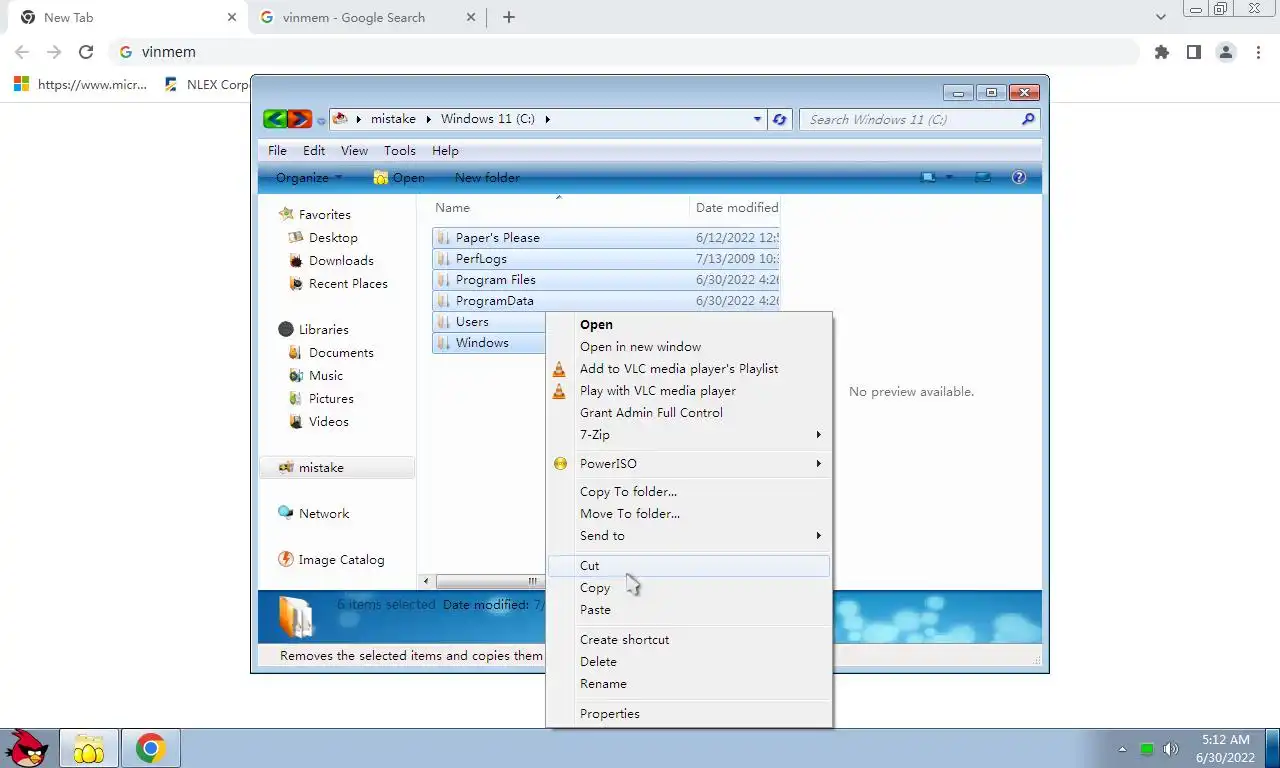Click the horizontal scrollbar thumb in file list

(490, 581)
